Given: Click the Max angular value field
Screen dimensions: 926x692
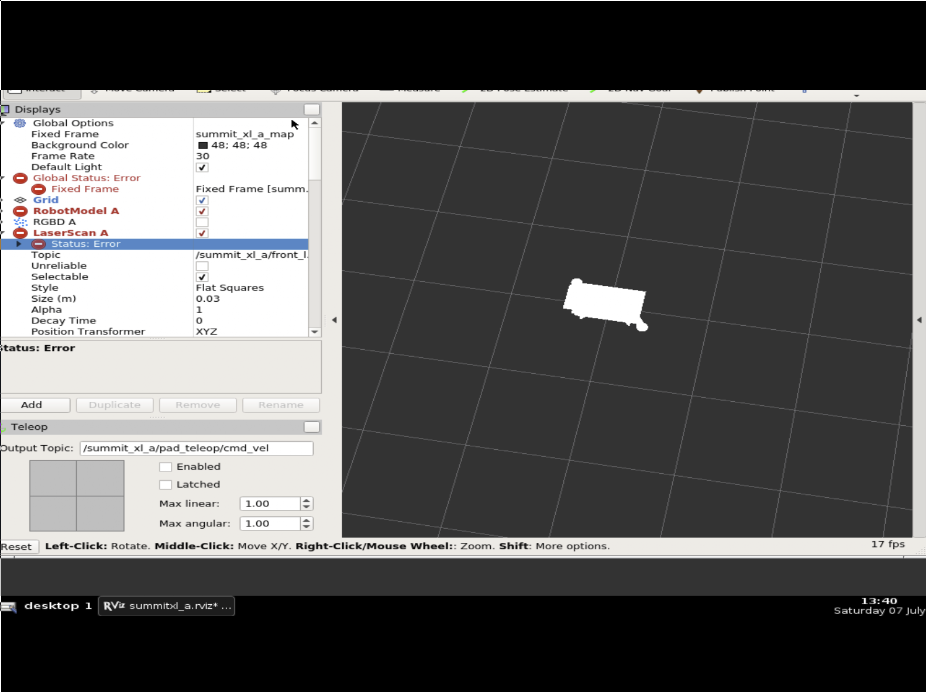Looking at the screenshot, I should point(270,524).
